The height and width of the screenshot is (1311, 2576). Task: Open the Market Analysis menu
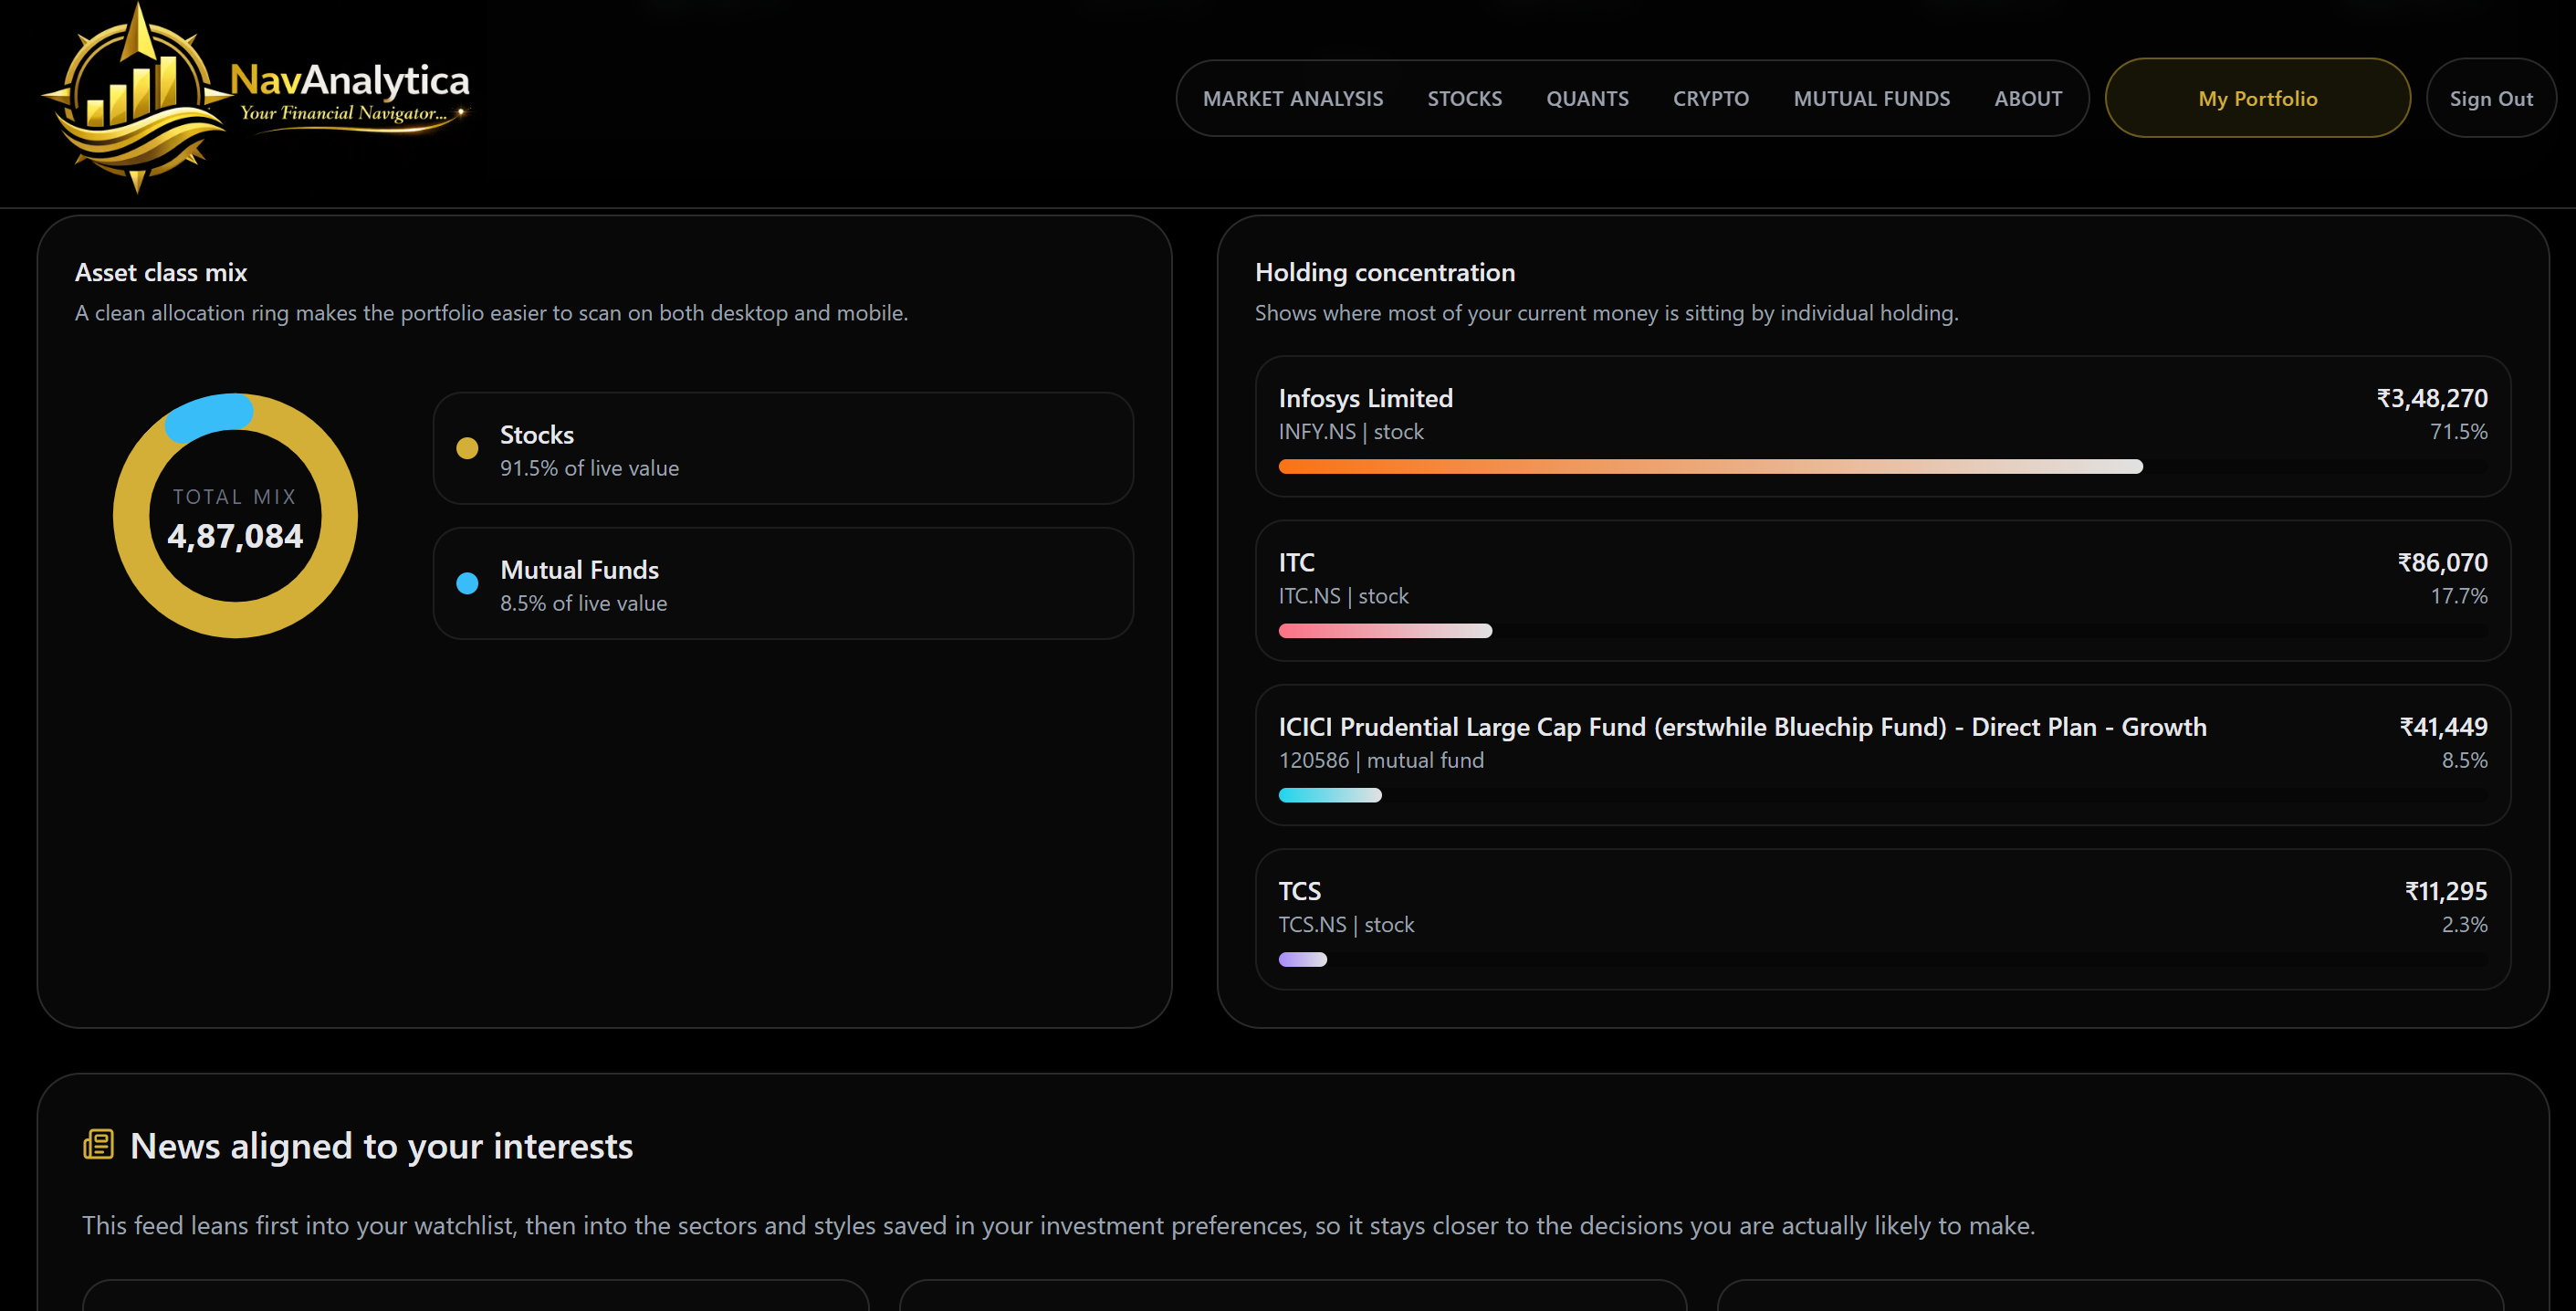1293,98
